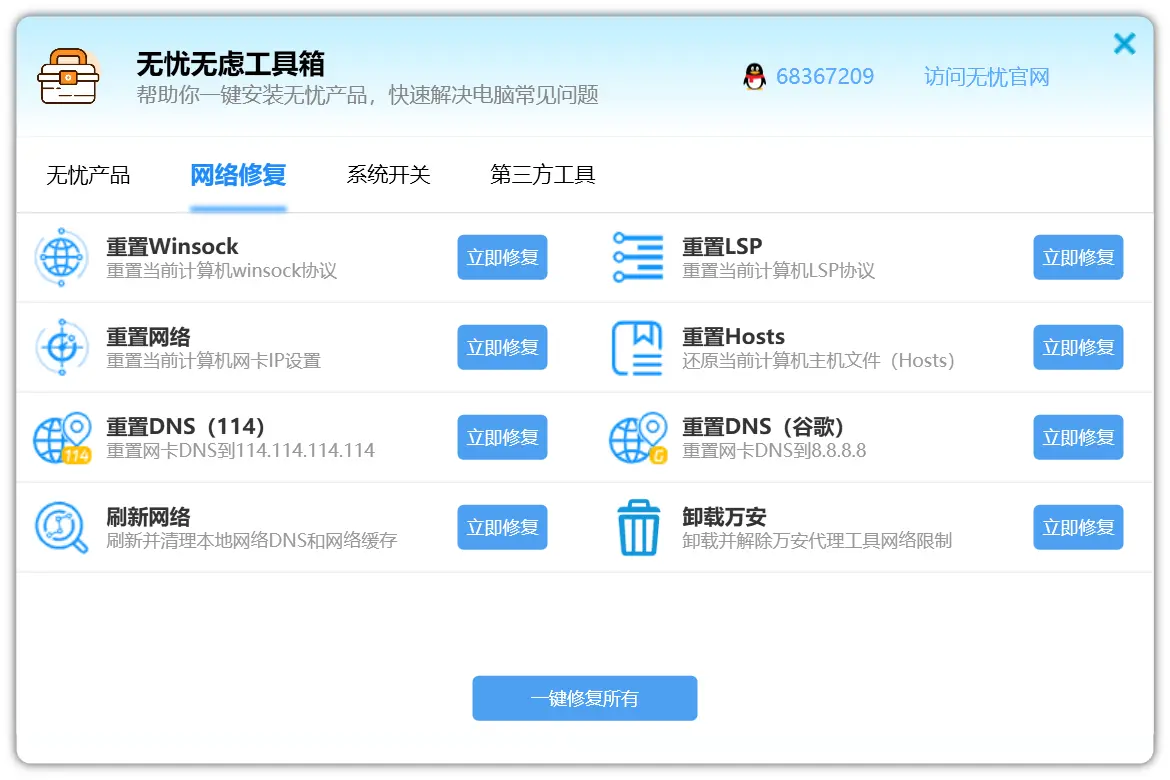Screen dimensions: 1170x780
Task: Click the 重置LSP list icon
Action: click(638, 258)
